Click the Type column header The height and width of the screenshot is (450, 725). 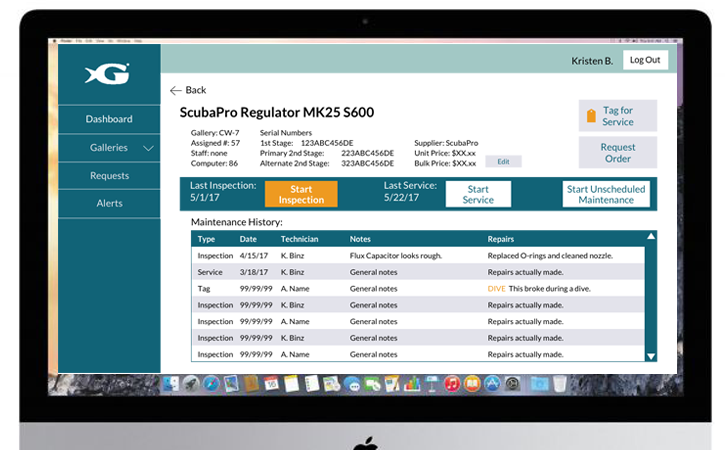(x=206, y=239)
